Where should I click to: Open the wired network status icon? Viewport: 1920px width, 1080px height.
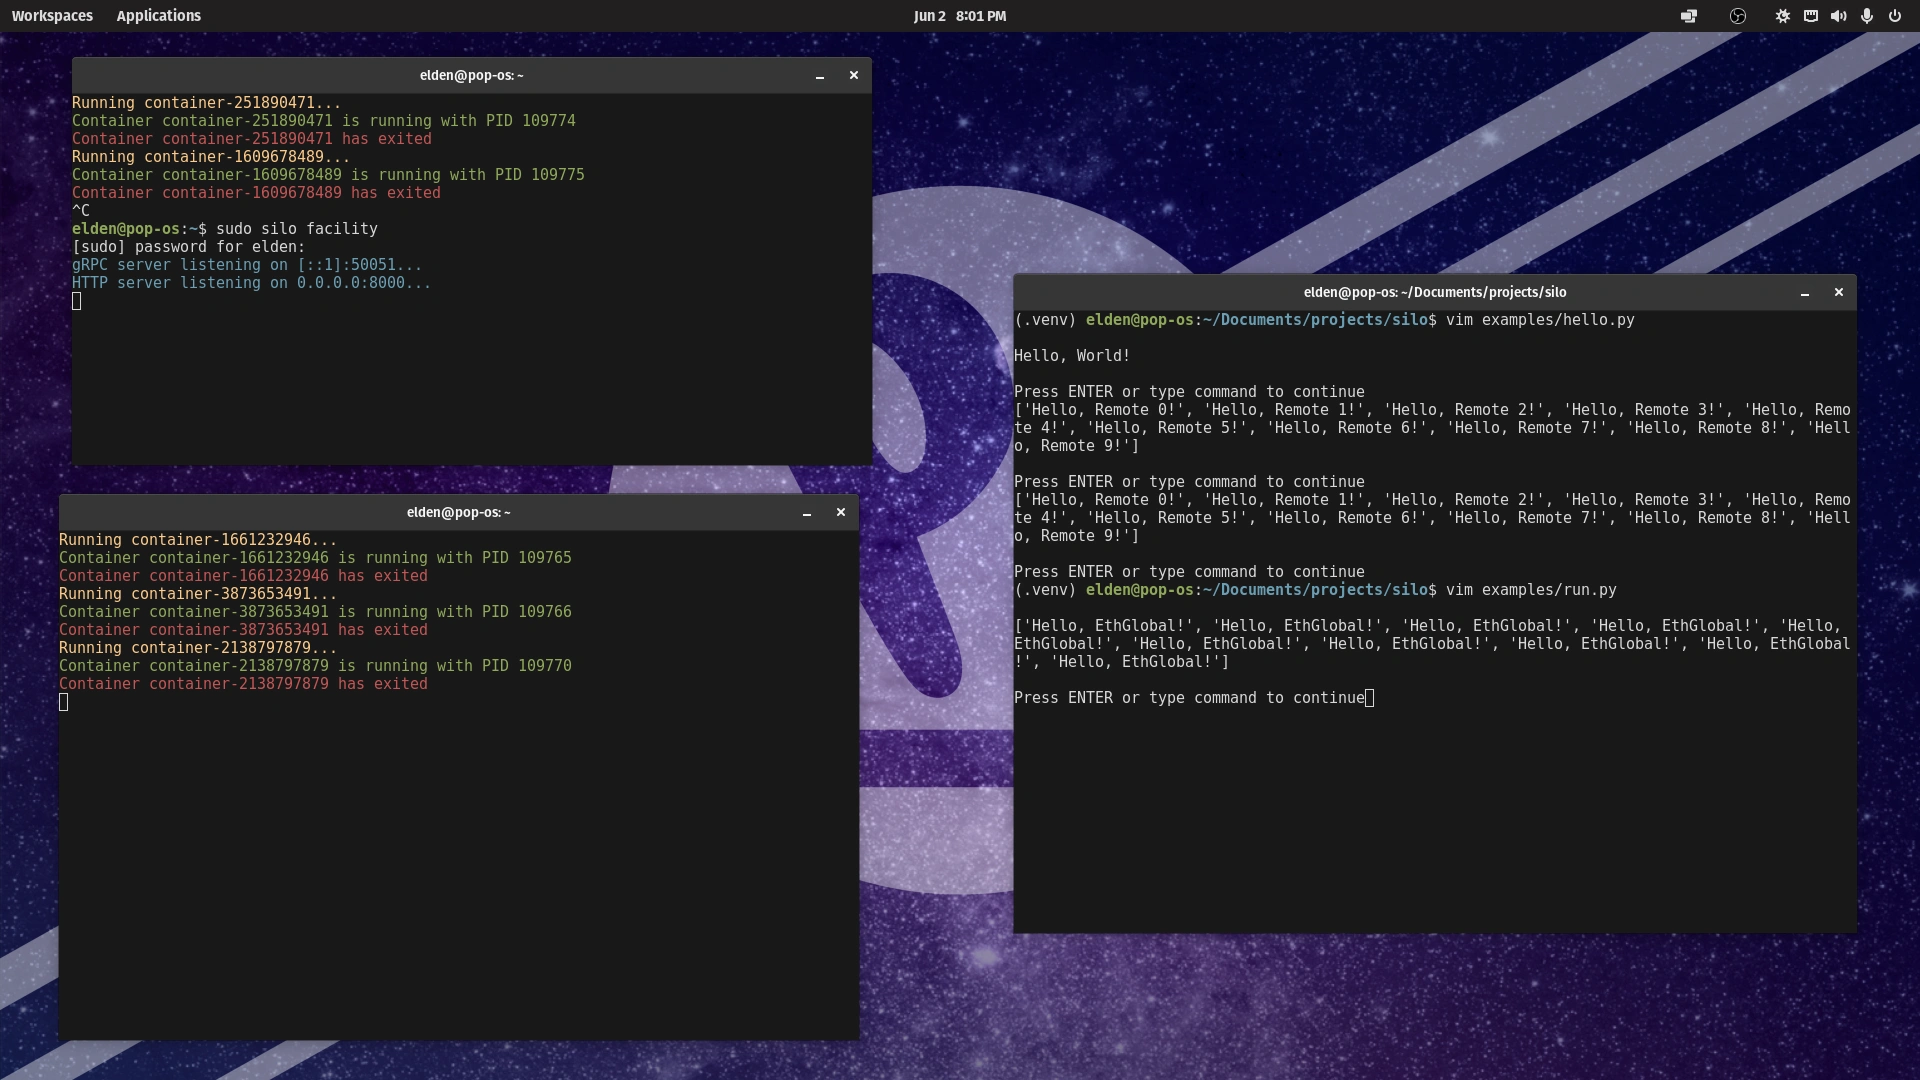pos(1811,16)
